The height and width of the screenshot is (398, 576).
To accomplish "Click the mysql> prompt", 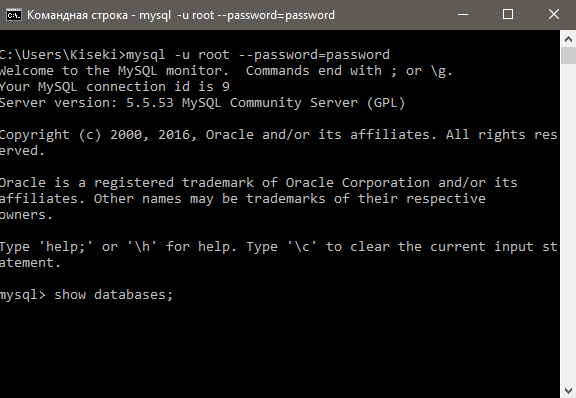I will (x=22, y=295).
